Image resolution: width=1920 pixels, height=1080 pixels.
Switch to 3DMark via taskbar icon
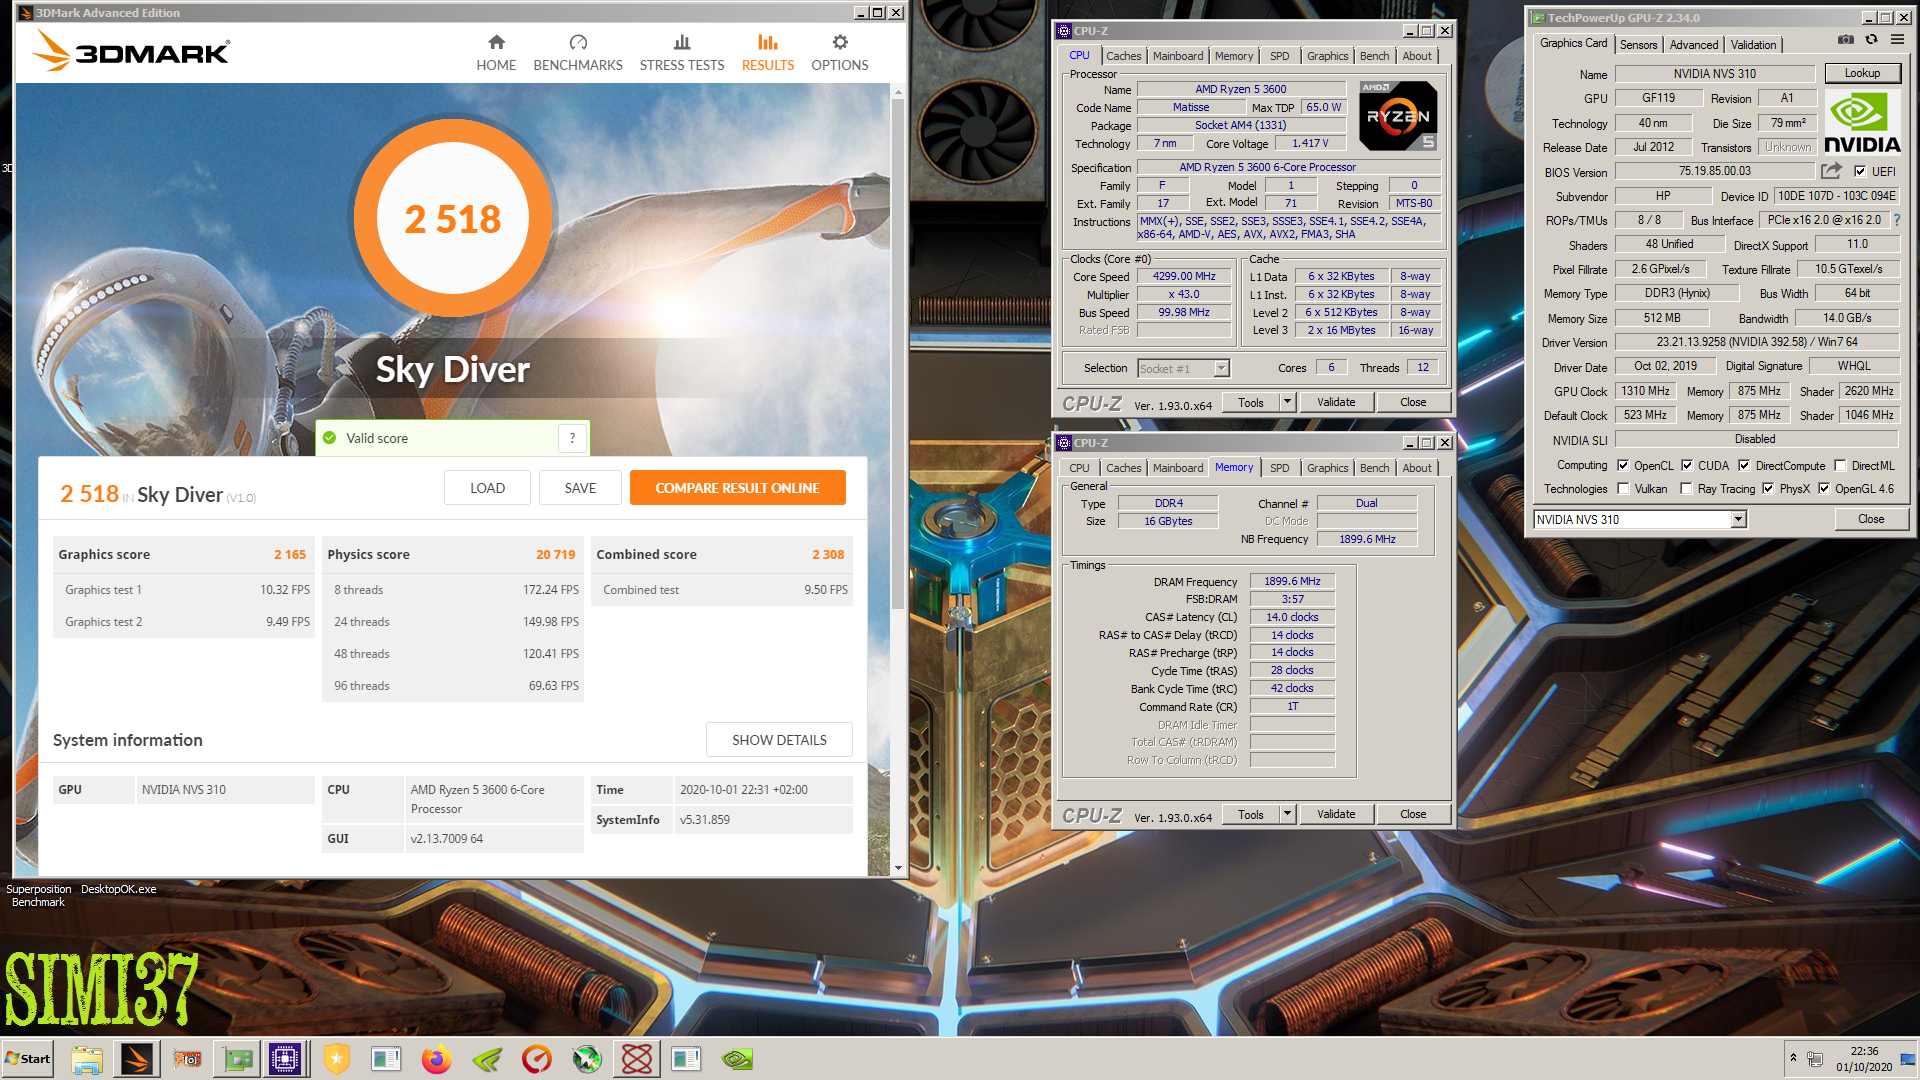pyautogui.click(x=137, y=1059)
